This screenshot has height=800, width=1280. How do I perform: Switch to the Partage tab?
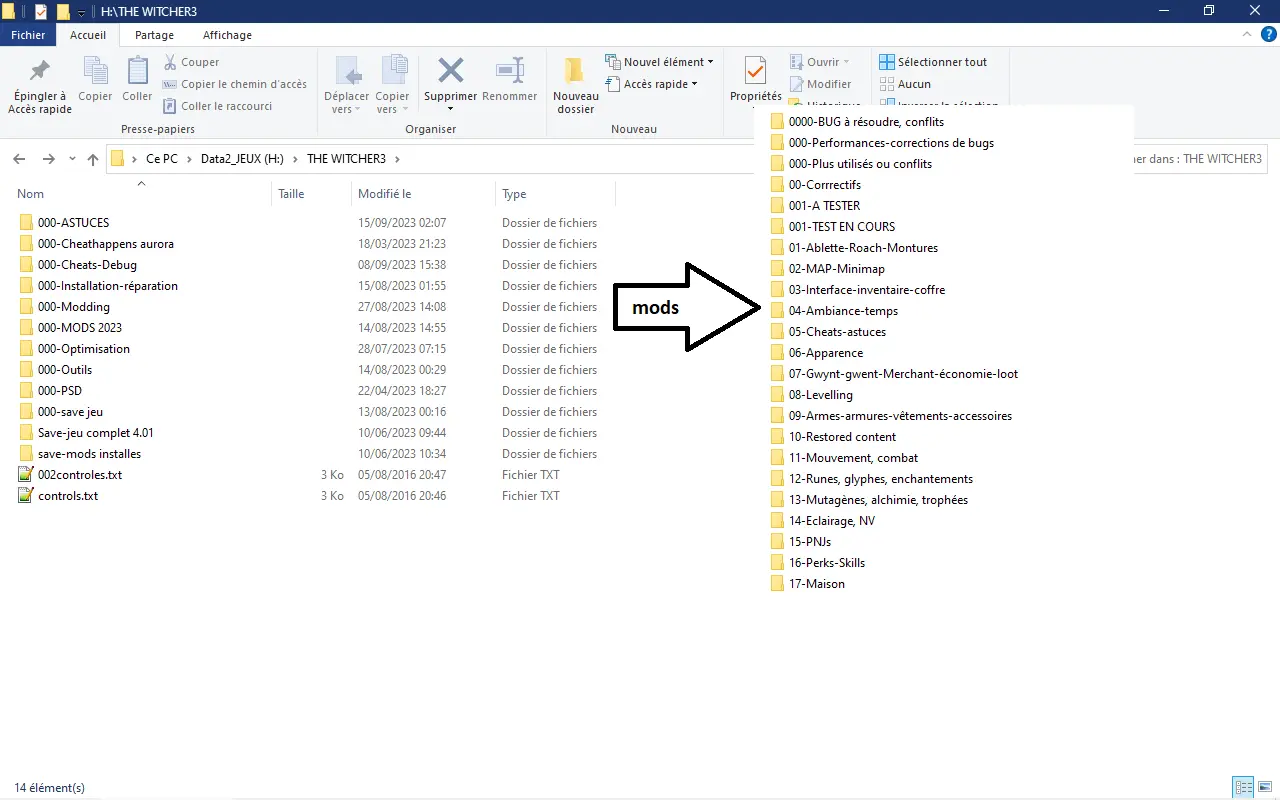point(154,35)
